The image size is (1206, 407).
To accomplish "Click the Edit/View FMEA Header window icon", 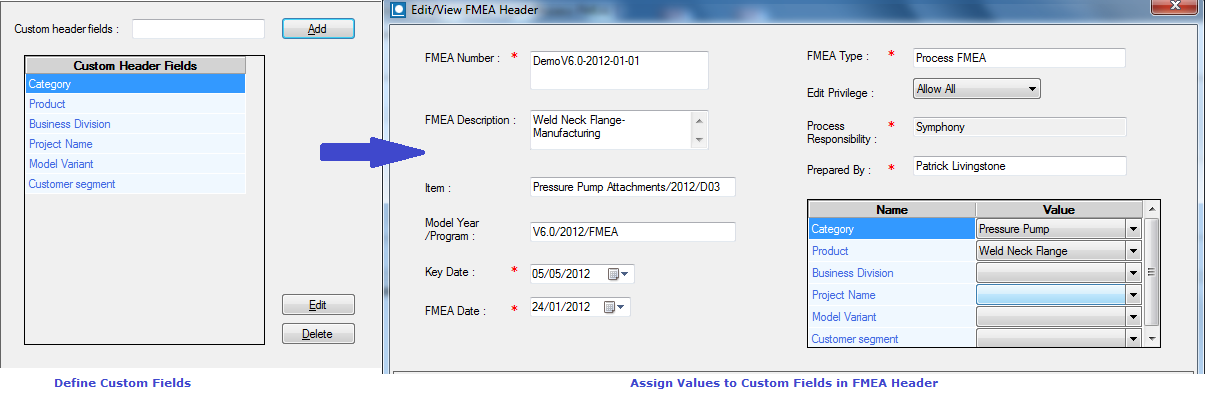I will click(x=400, y=10).
